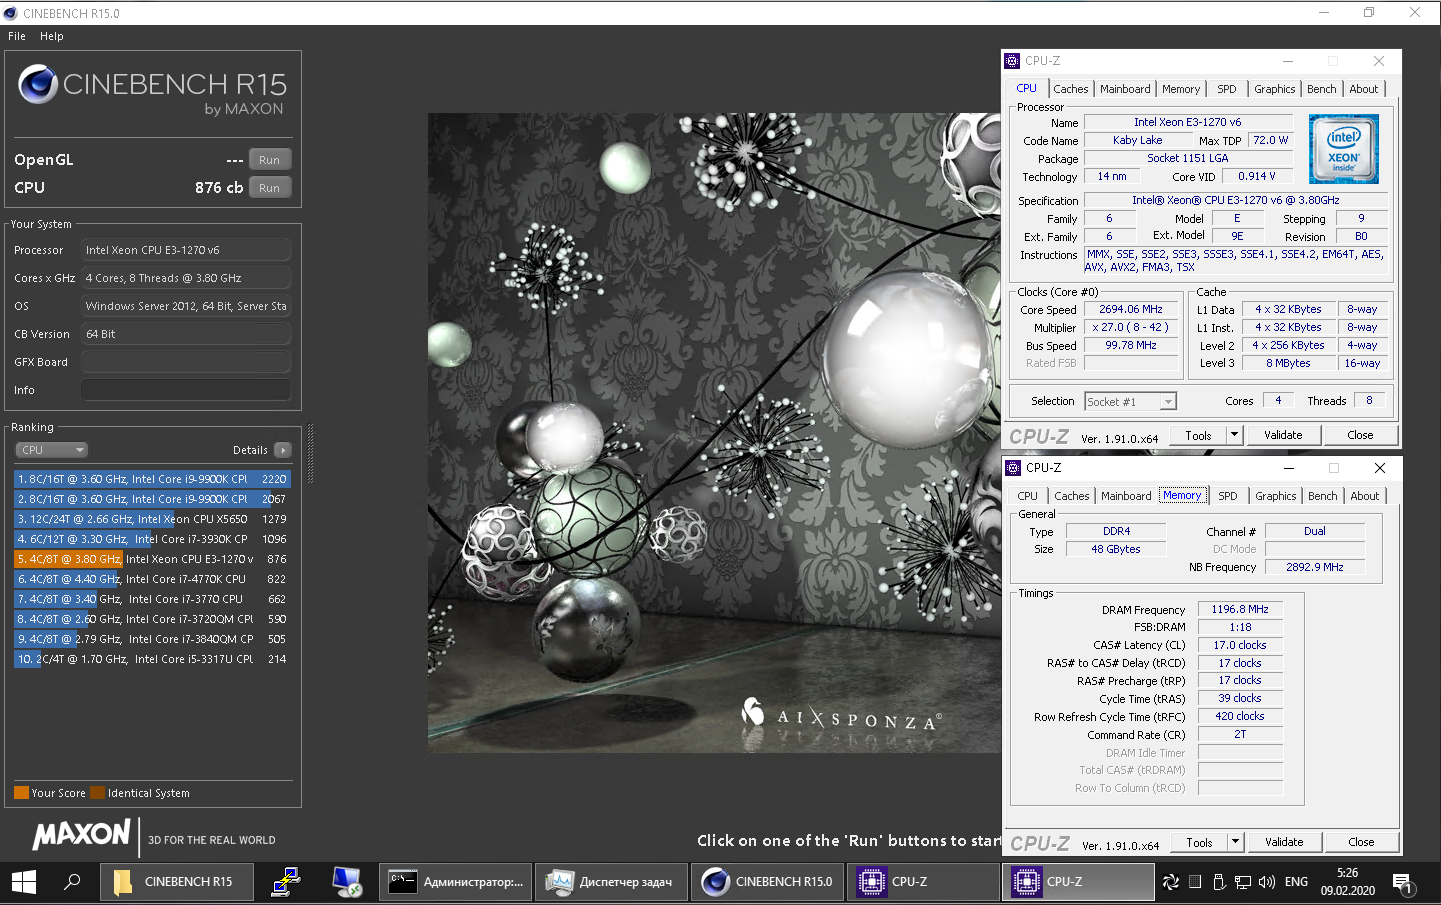Screen dimensions: 1441x905
Task: Expand Tools dropdown arrow in lower CPU-Z window
Action: (1235, 842)
